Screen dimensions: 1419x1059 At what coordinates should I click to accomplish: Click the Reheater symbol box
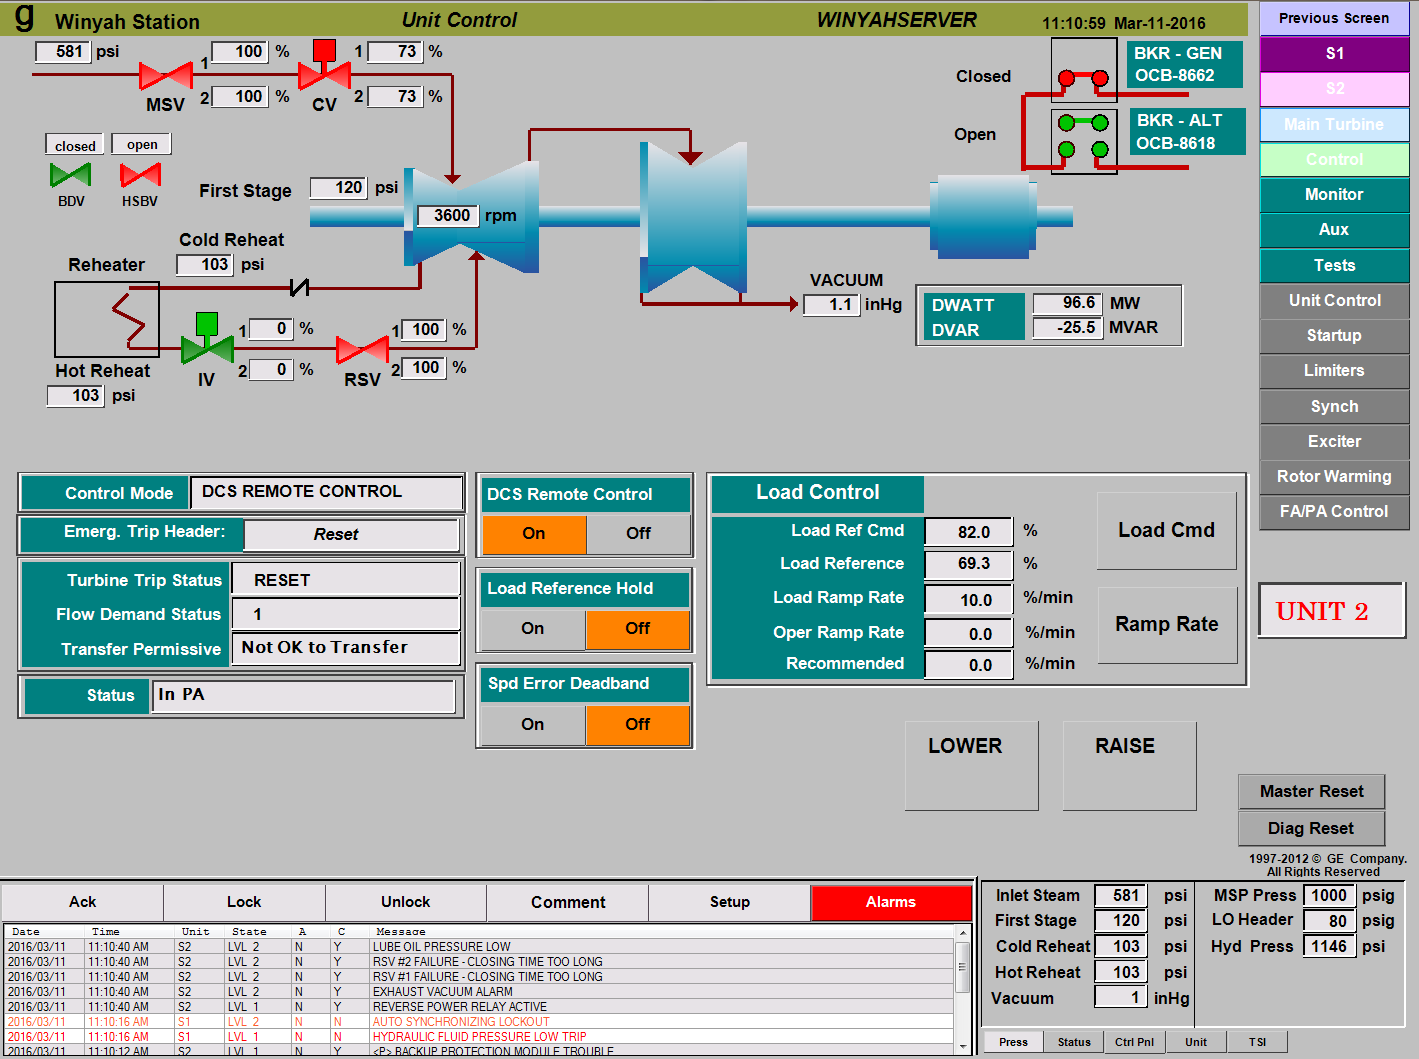(107, 319)
